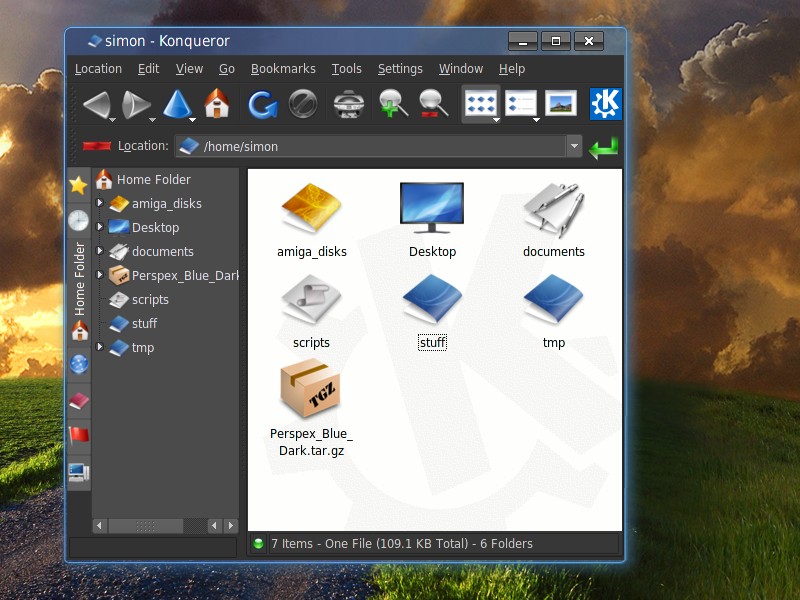Click the KDE gear logo icon
This screenshot has height=600, width=800.
click(x=606, y=104)
